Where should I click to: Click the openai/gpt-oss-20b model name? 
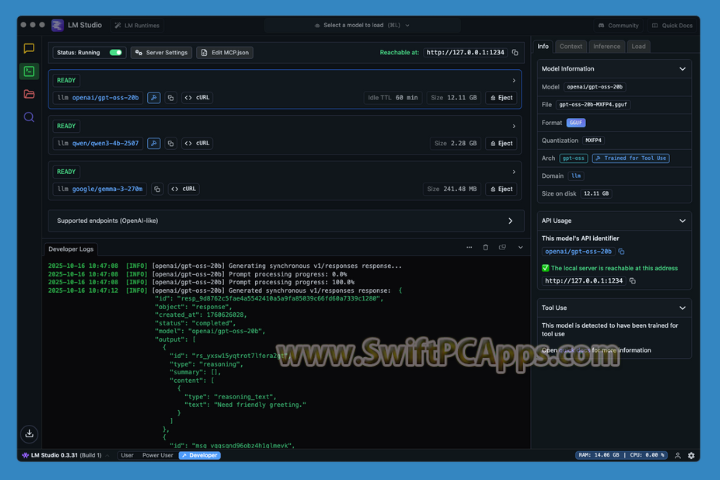pos(105,97)
